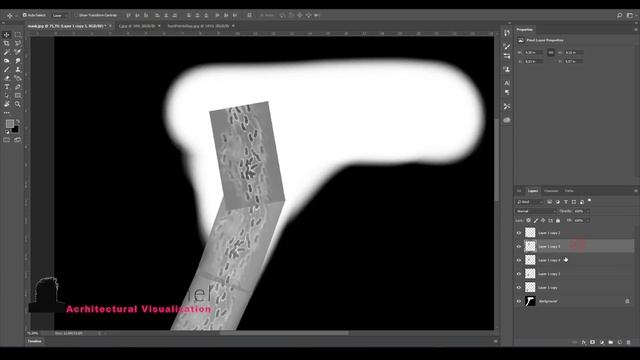The height and width of the screenshot is (360, 640).
Task: Open the Auto-Select Layer dropdown
Action: point(60,15)
